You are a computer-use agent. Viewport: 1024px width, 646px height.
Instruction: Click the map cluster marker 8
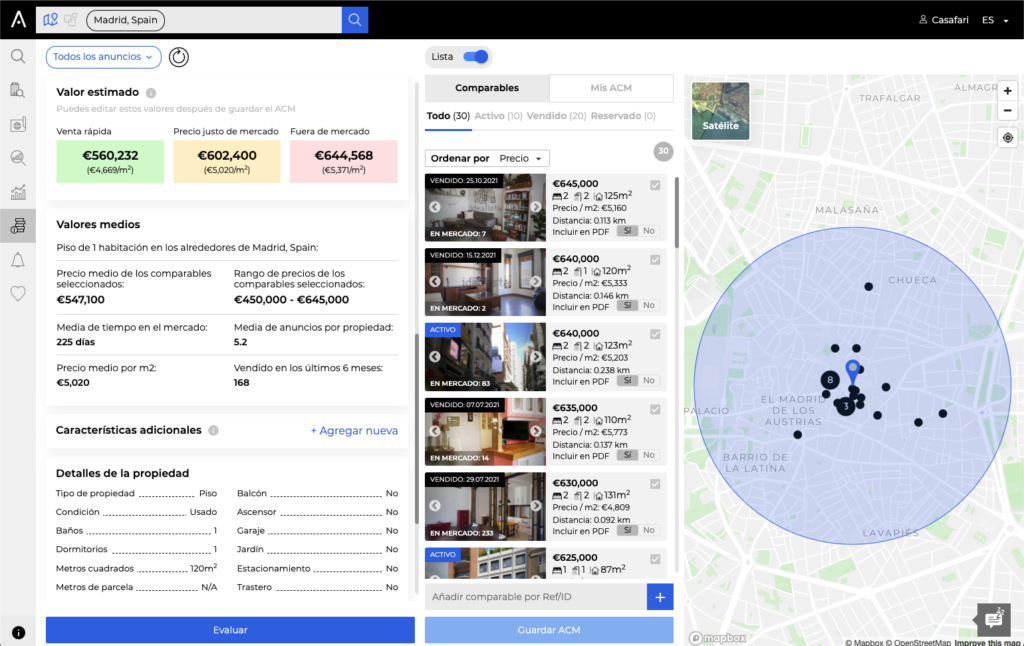click(x=830, y=380)
